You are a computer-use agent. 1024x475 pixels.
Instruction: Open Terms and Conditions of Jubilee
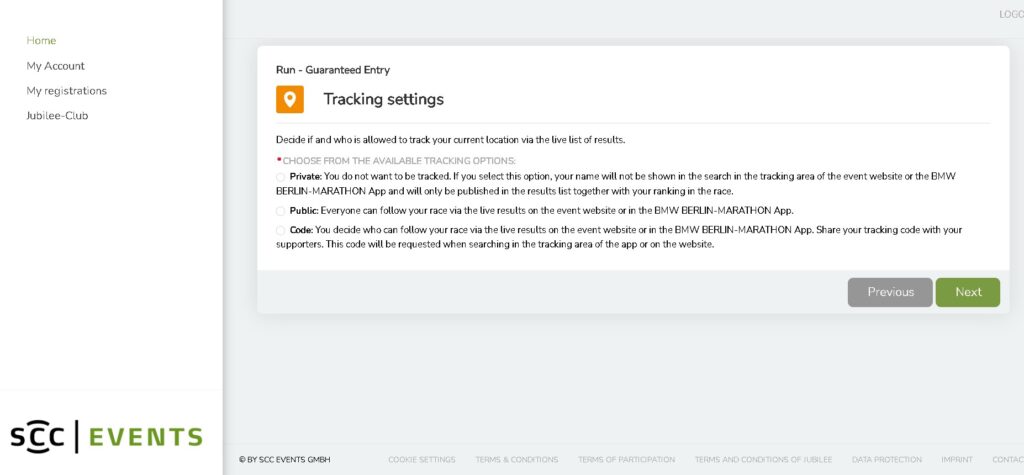click(763, 459)
